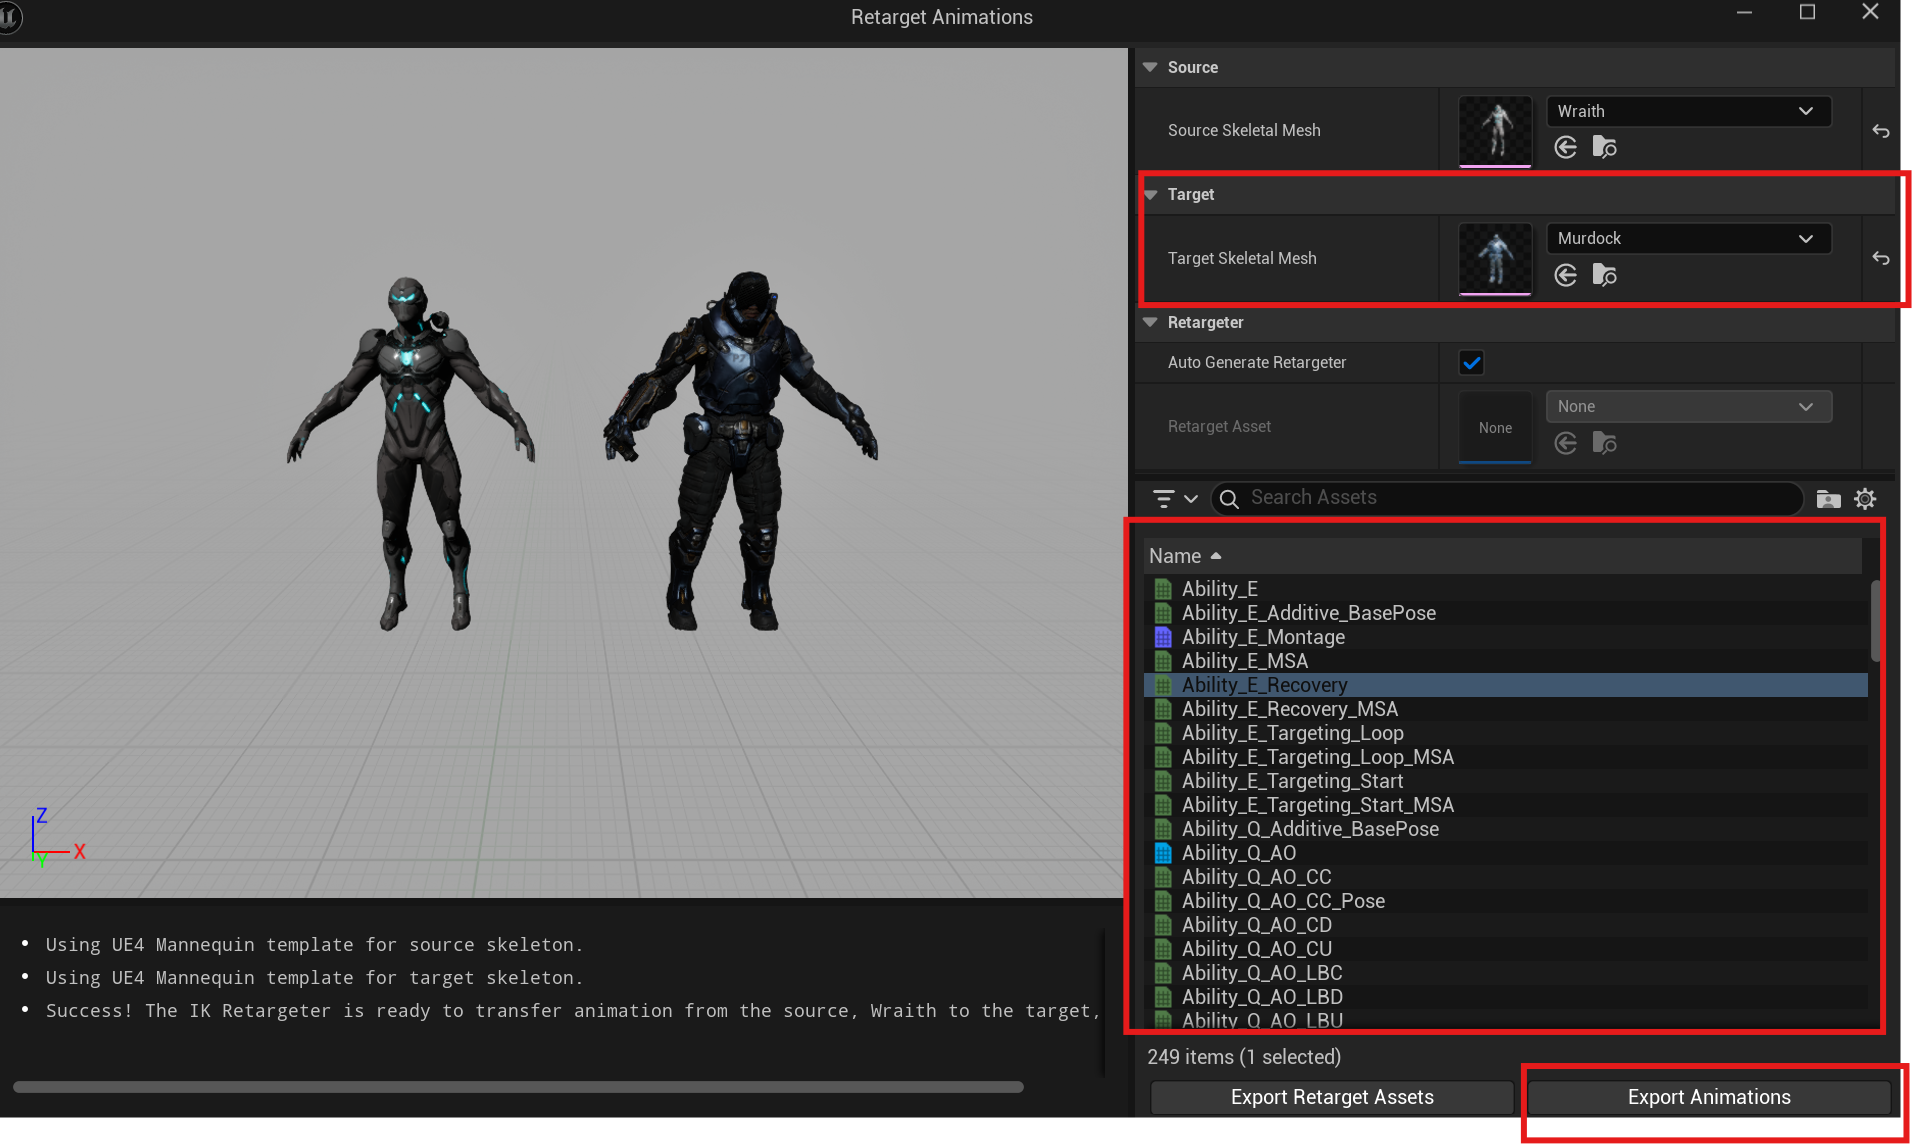1912x1144 pixels.
Task: Click the Ability_Q_AO blend asset icon
Action: point(1163,853)
